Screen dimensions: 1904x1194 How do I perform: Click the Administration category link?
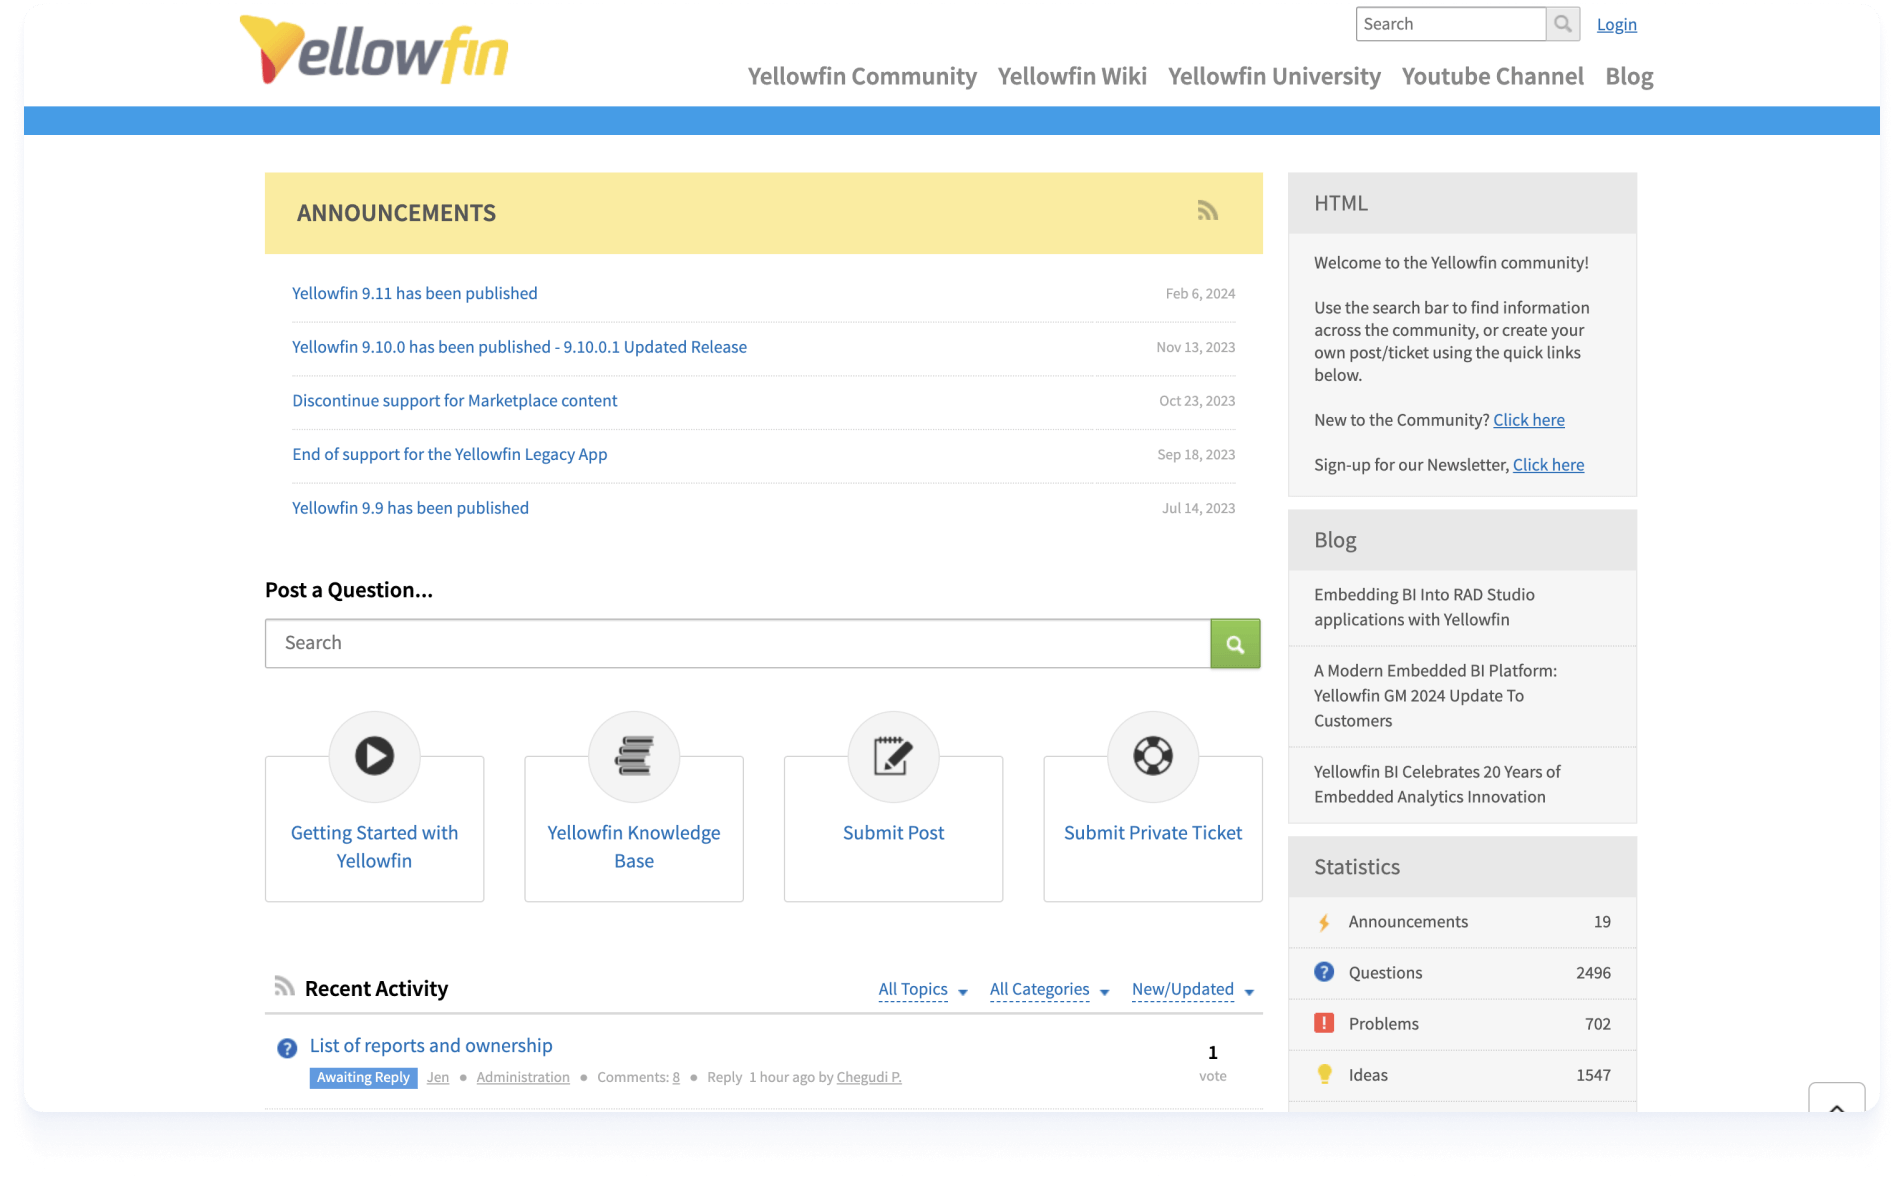point(523,1077)
